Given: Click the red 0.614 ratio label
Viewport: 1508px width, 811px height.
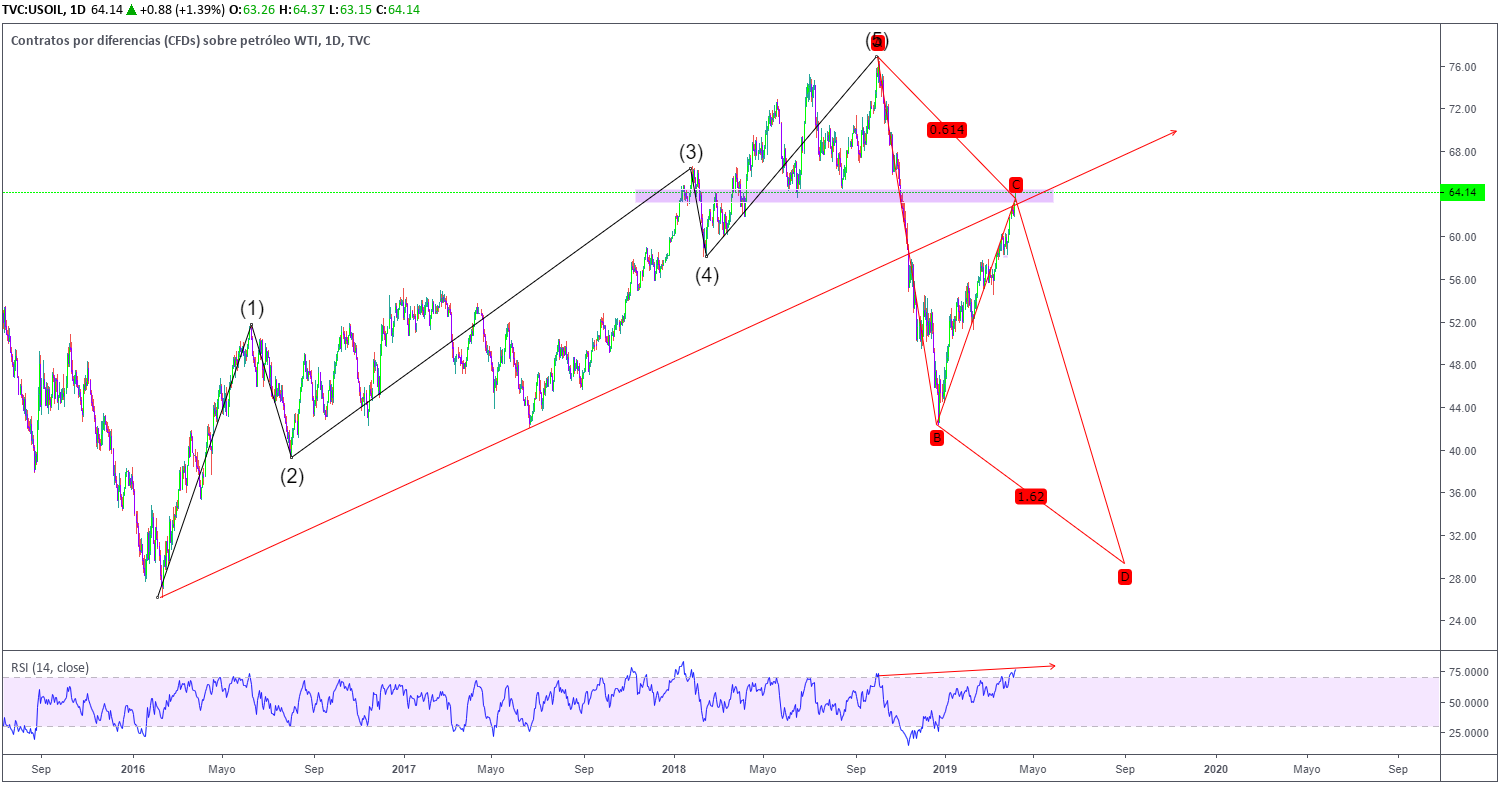Looking at the screenshot, I should point(946,130).
